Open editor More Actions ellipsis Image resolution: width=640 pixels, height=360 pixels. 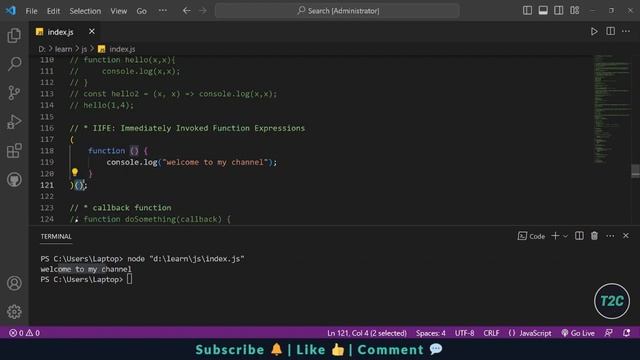pyautogui.click(x=626, y=31)
